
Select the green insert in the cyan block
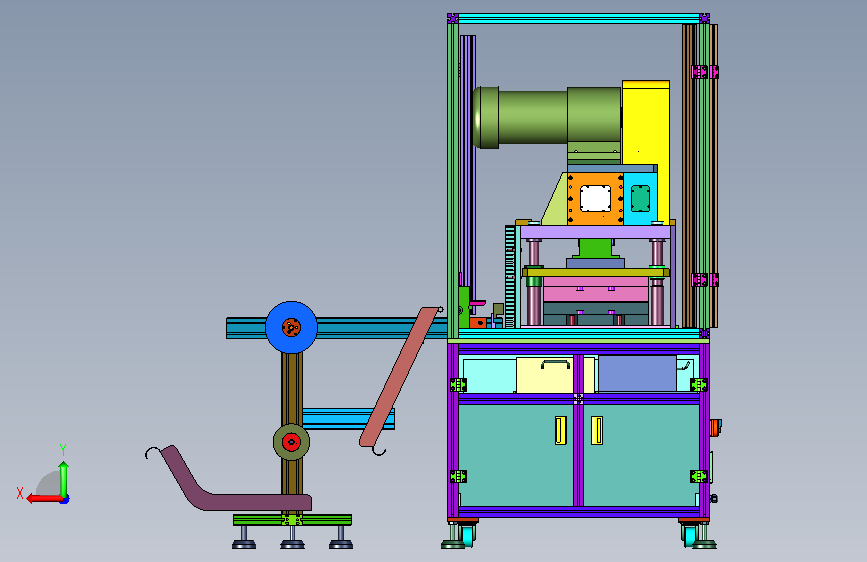(x=640, y=199)
